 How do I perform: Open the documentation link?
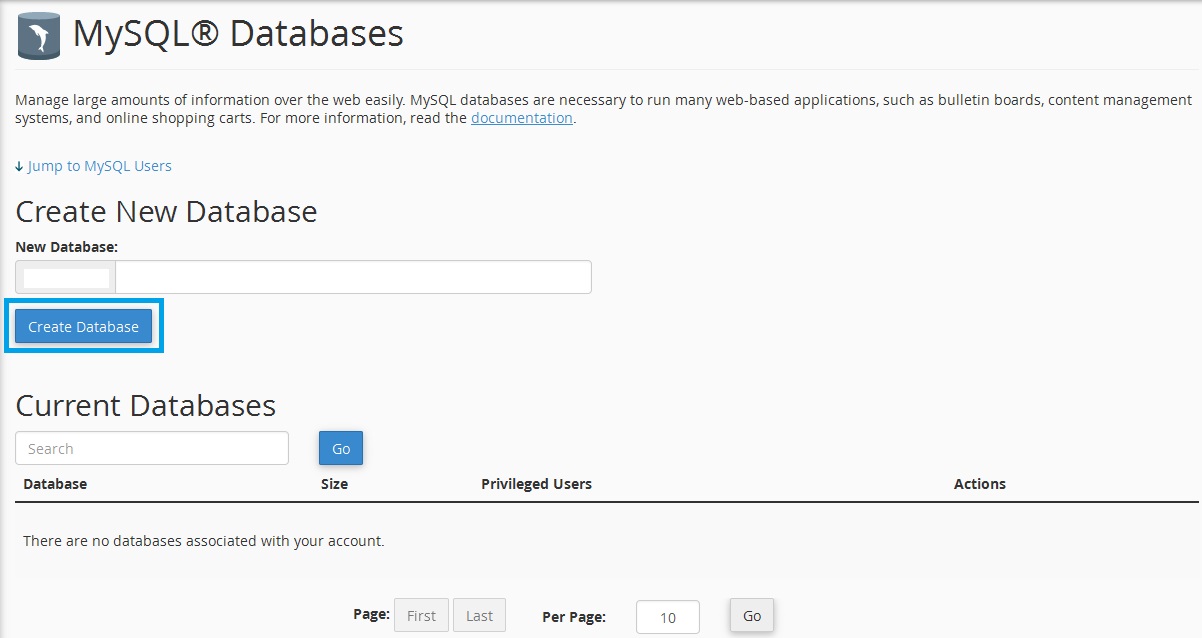point(522,118)
